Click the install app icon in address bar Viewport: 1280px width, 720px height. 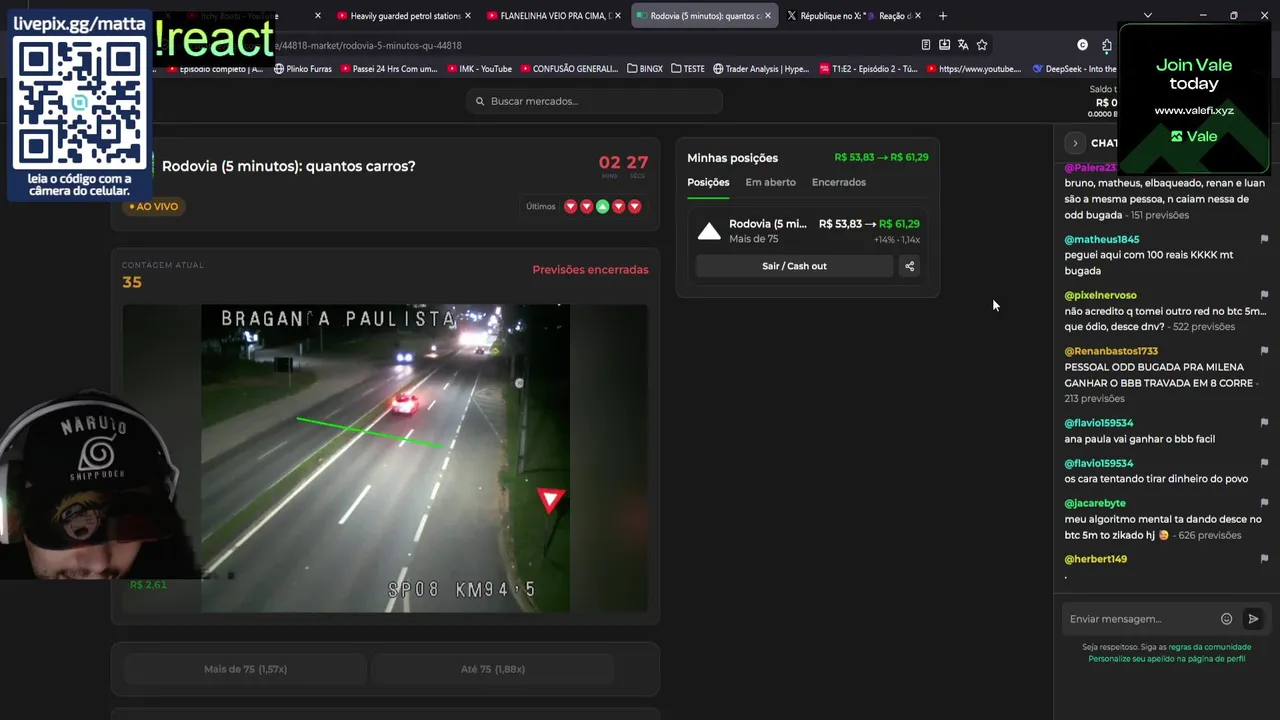(x=944, y=45)
